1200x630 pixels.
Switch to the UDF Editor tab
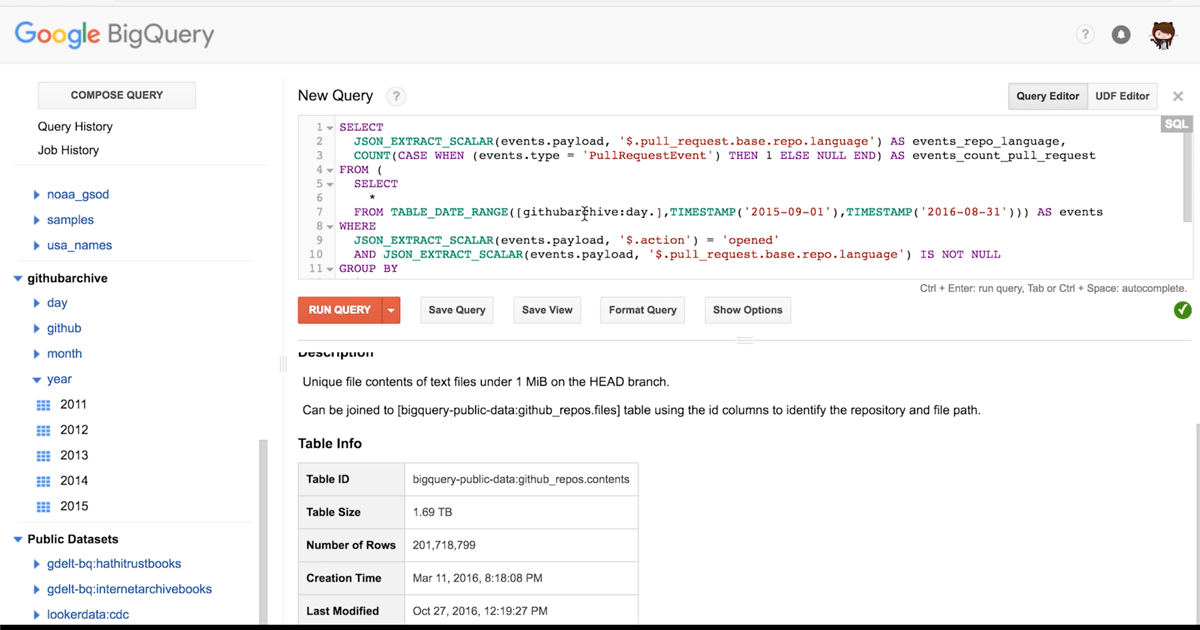coord(1122,96)
